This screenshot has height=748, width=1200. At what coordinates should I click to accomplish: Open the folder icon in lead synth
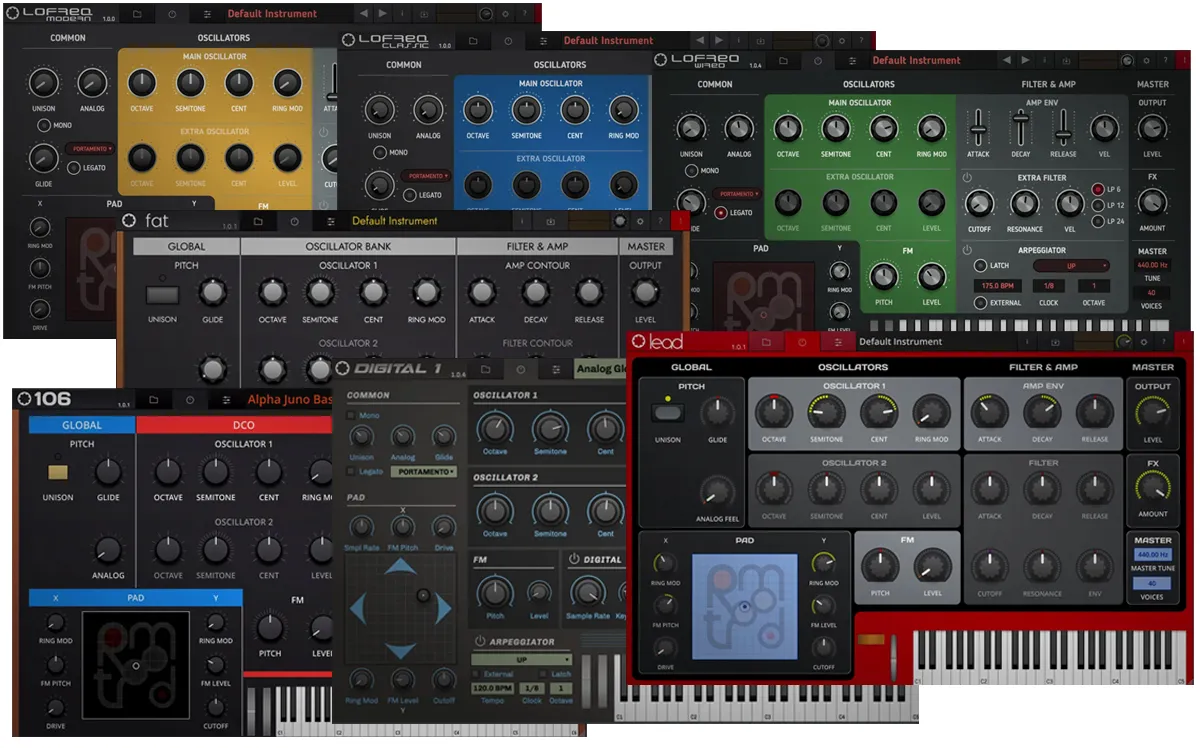pos(766,342)
